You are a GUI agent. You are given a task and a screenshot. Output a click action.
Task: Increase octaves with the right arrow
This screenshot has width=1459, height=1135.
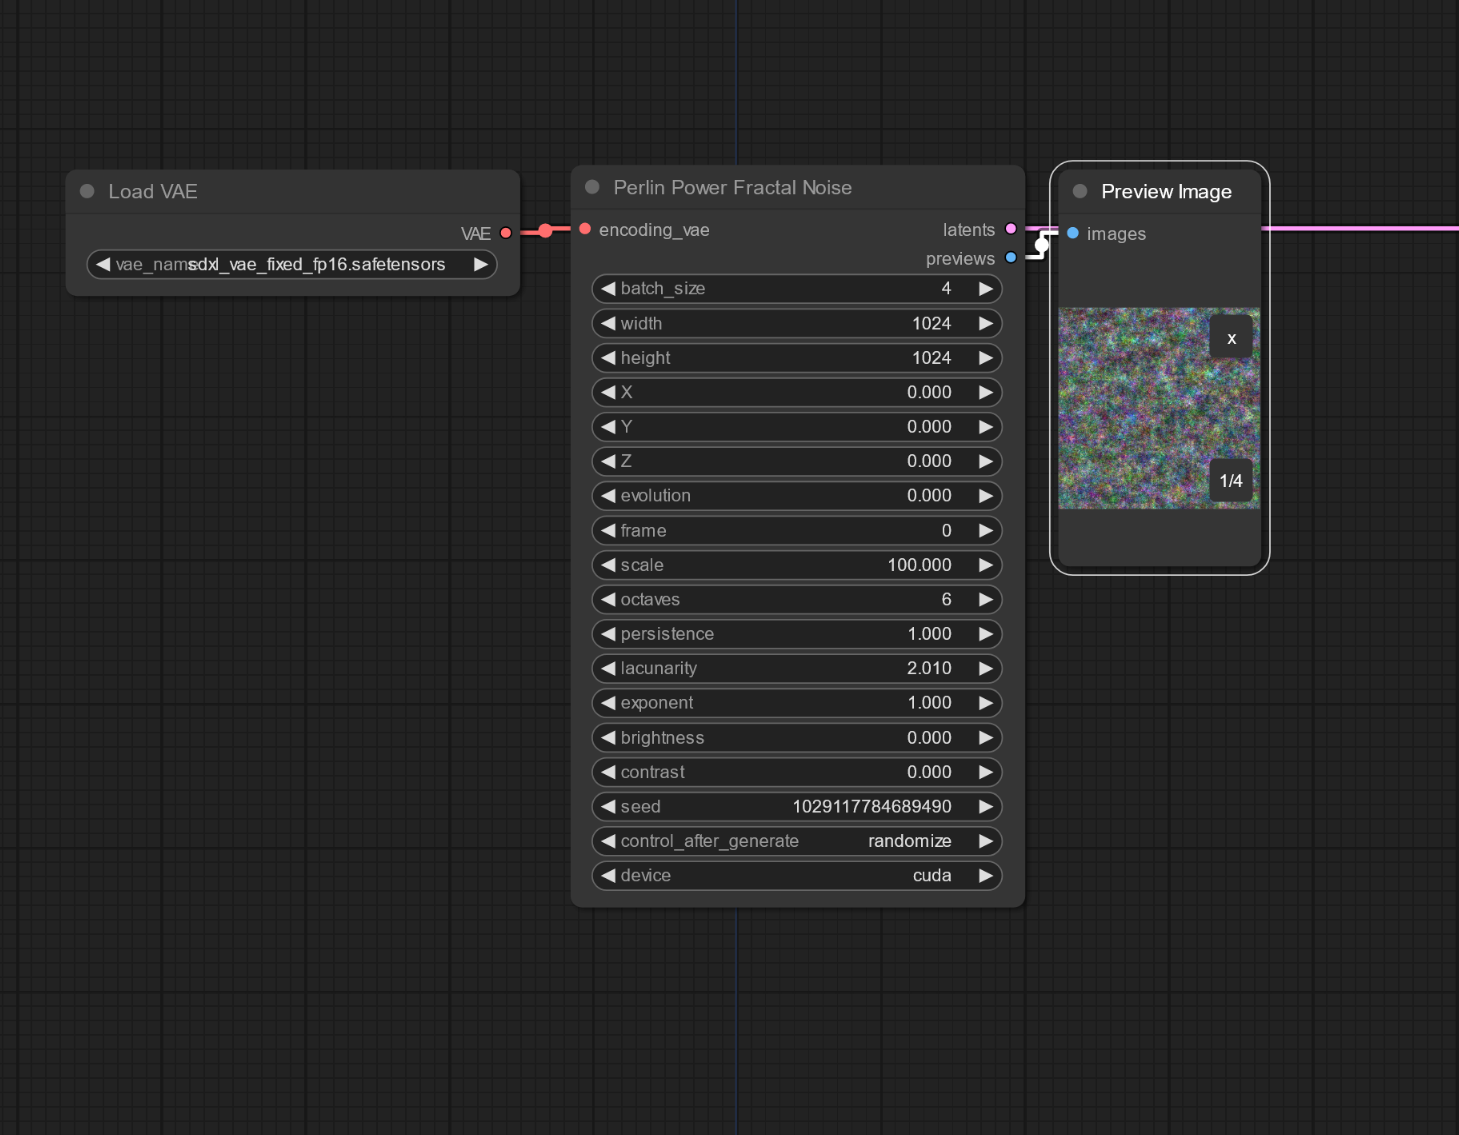pyautogui.click(x=986, y=599)
